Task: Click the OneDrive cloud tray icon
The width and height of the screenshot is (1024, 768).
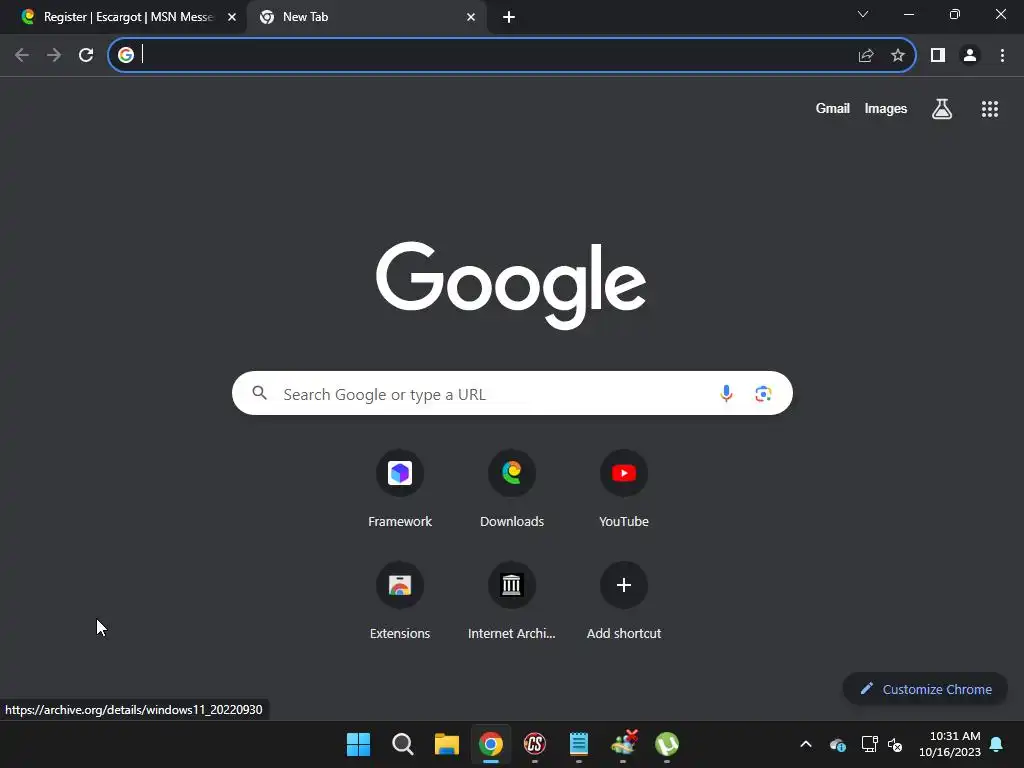Action: (x=838, y=744)
